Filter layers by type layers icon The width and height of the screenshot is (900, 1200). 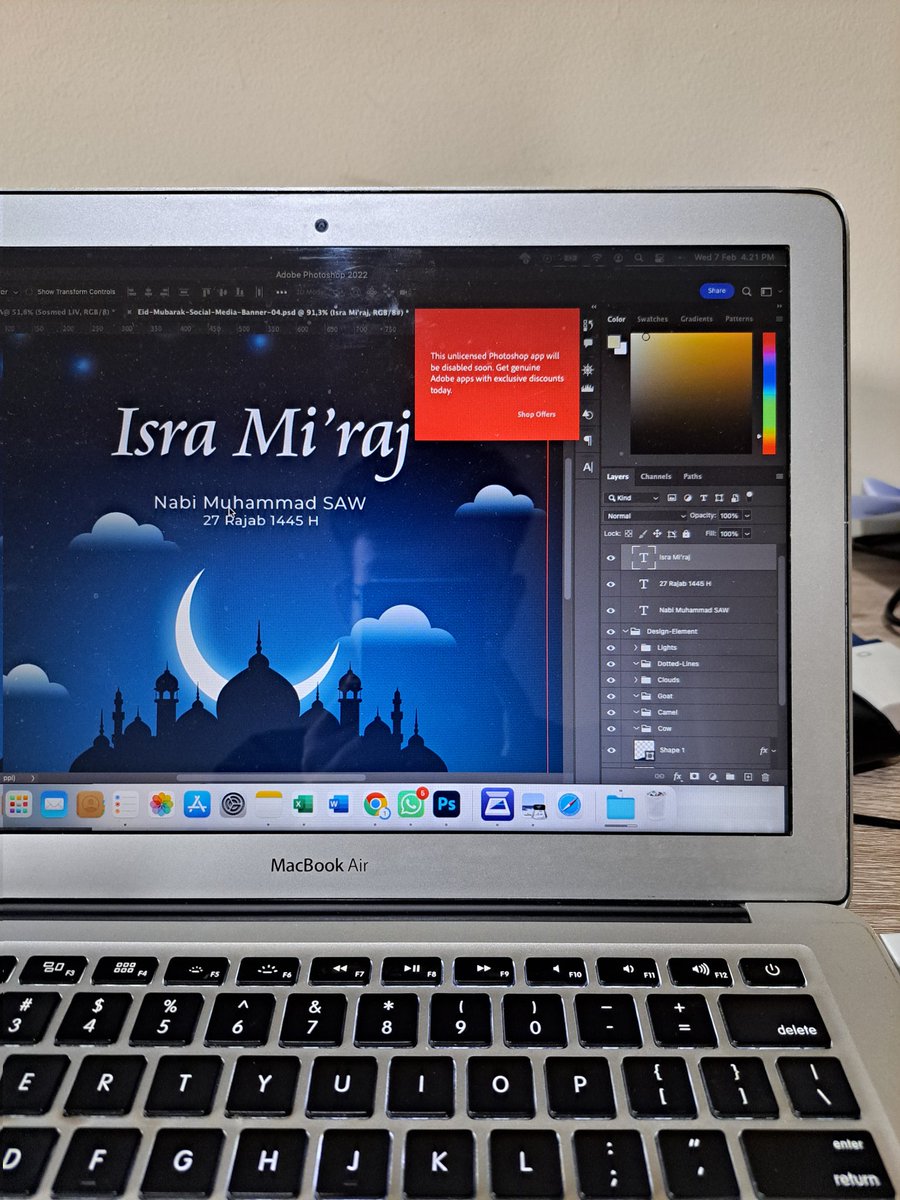point(703,498)
